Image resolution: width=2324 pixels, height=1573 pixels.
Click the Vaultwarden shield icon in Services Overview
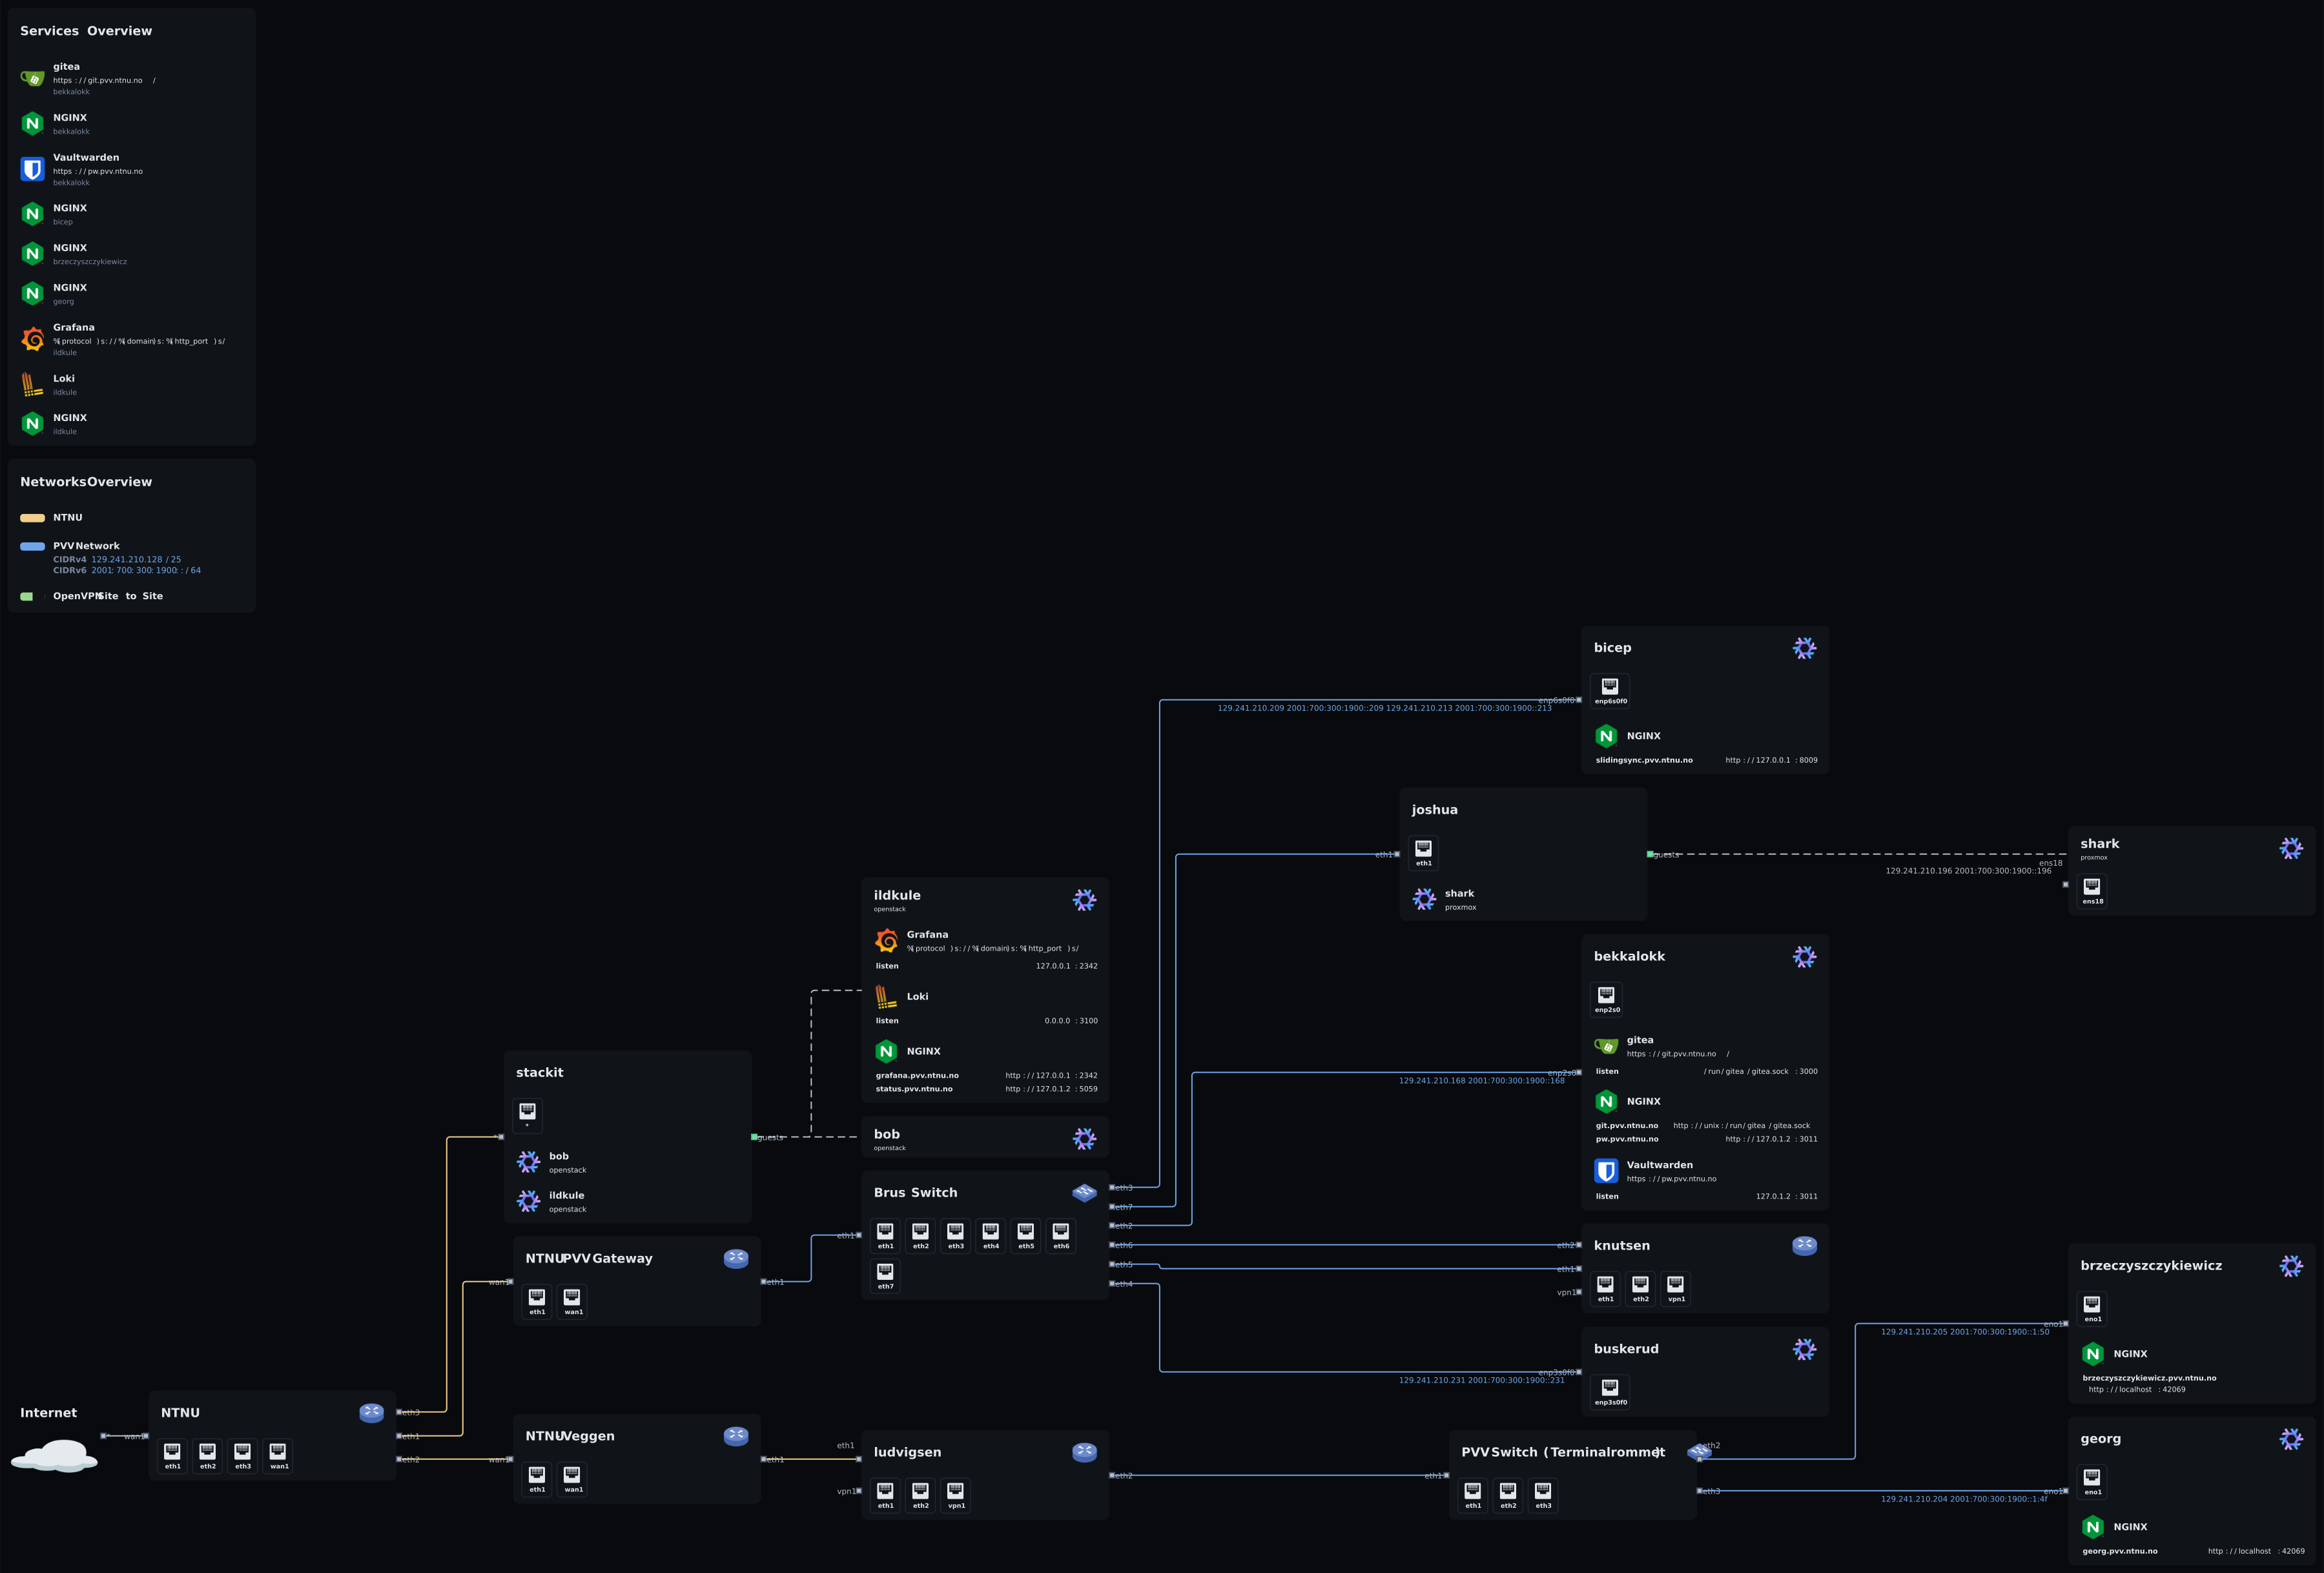click(x=32, y=169)
